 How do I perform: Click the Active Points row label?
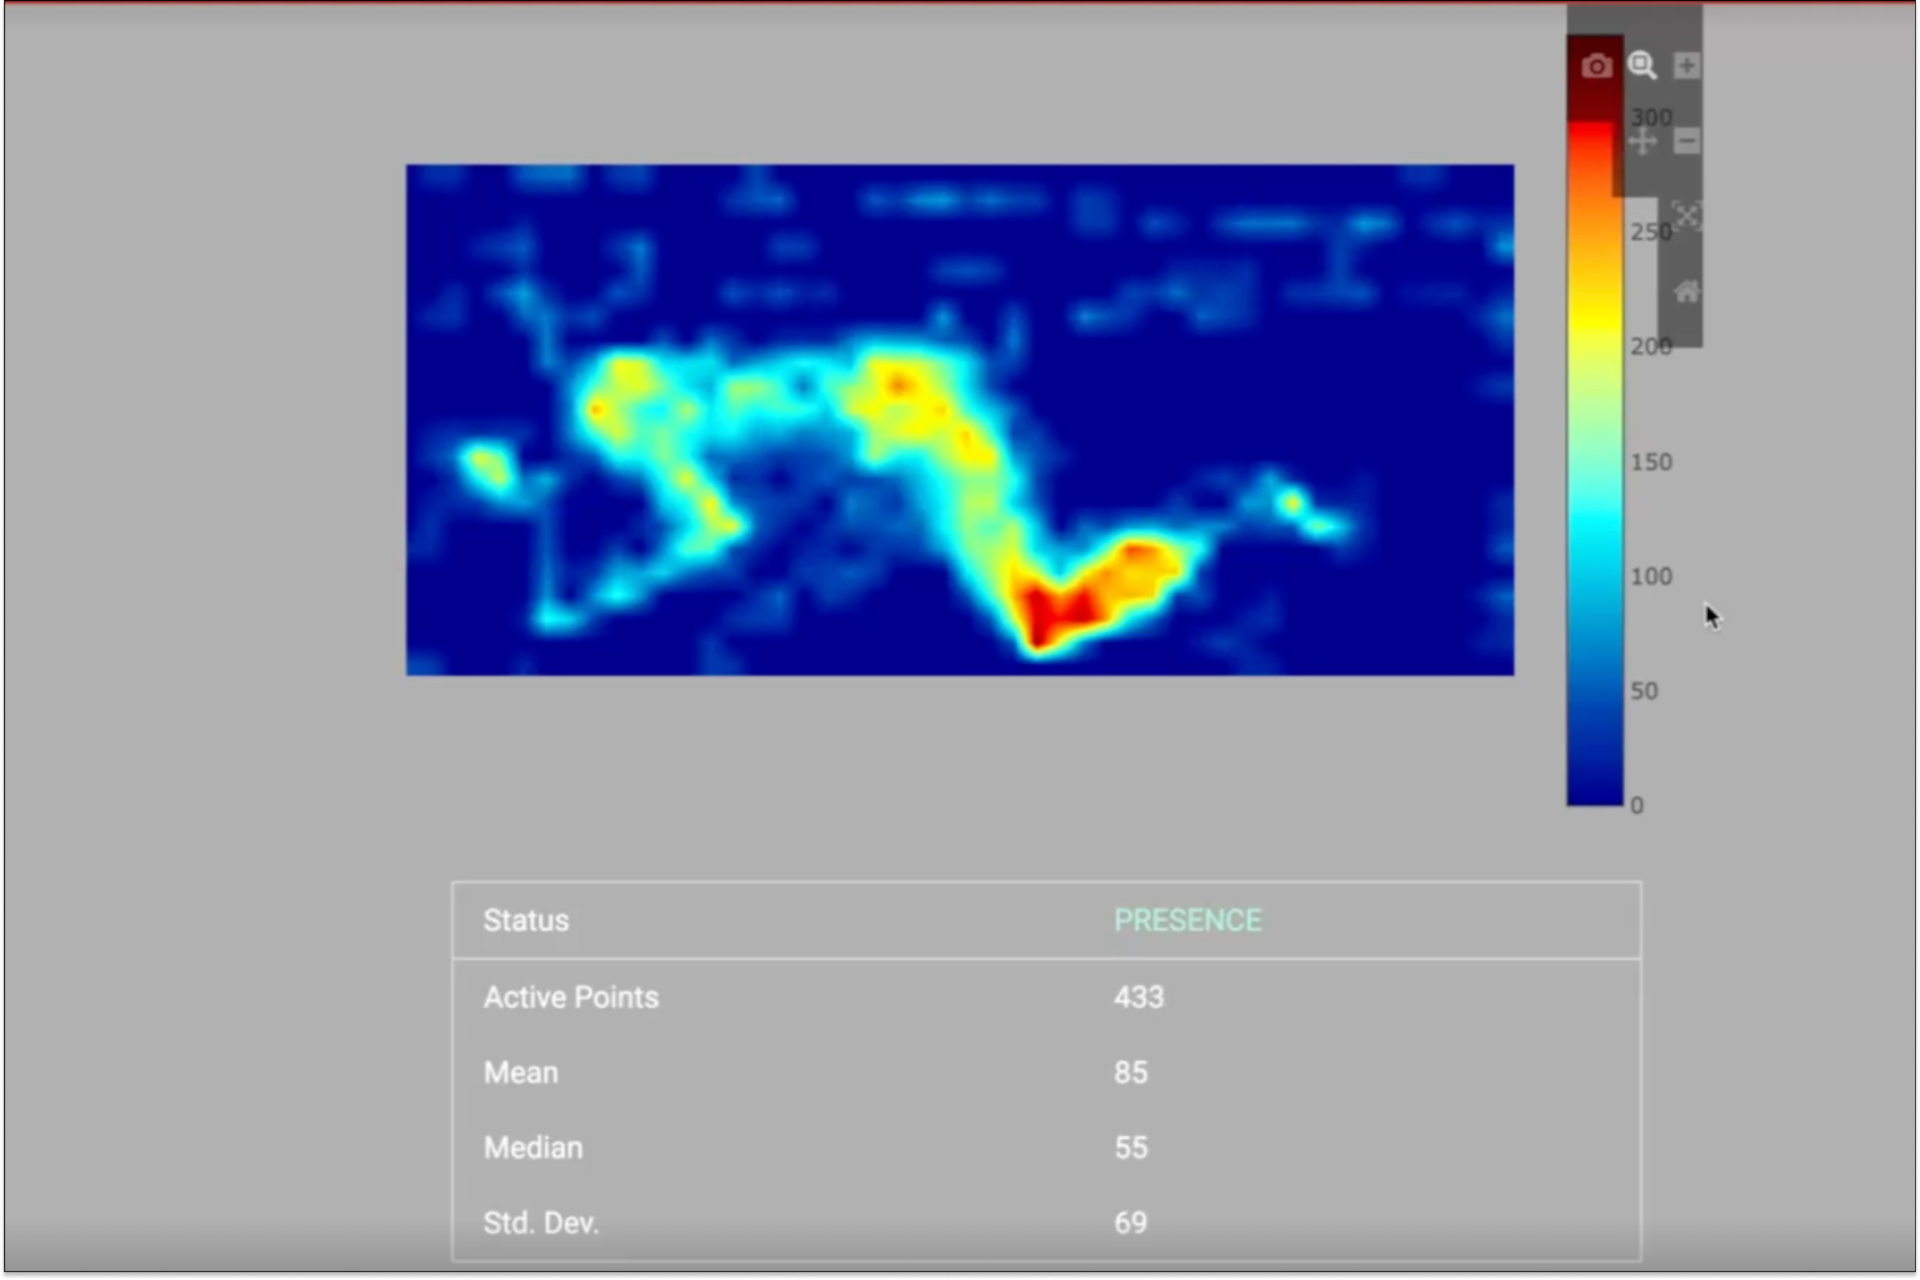pos(570,997)
